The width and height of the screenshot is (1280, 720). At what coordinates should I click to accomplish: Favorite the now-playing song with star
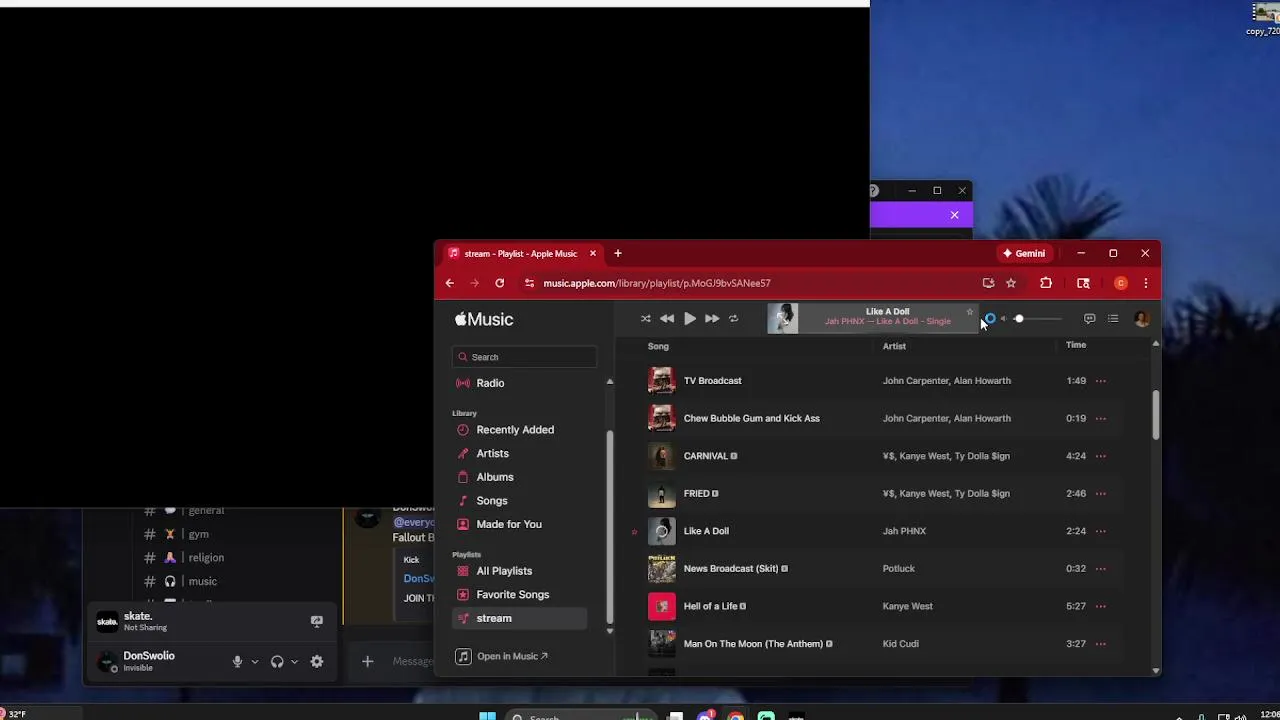click(969, 312)
